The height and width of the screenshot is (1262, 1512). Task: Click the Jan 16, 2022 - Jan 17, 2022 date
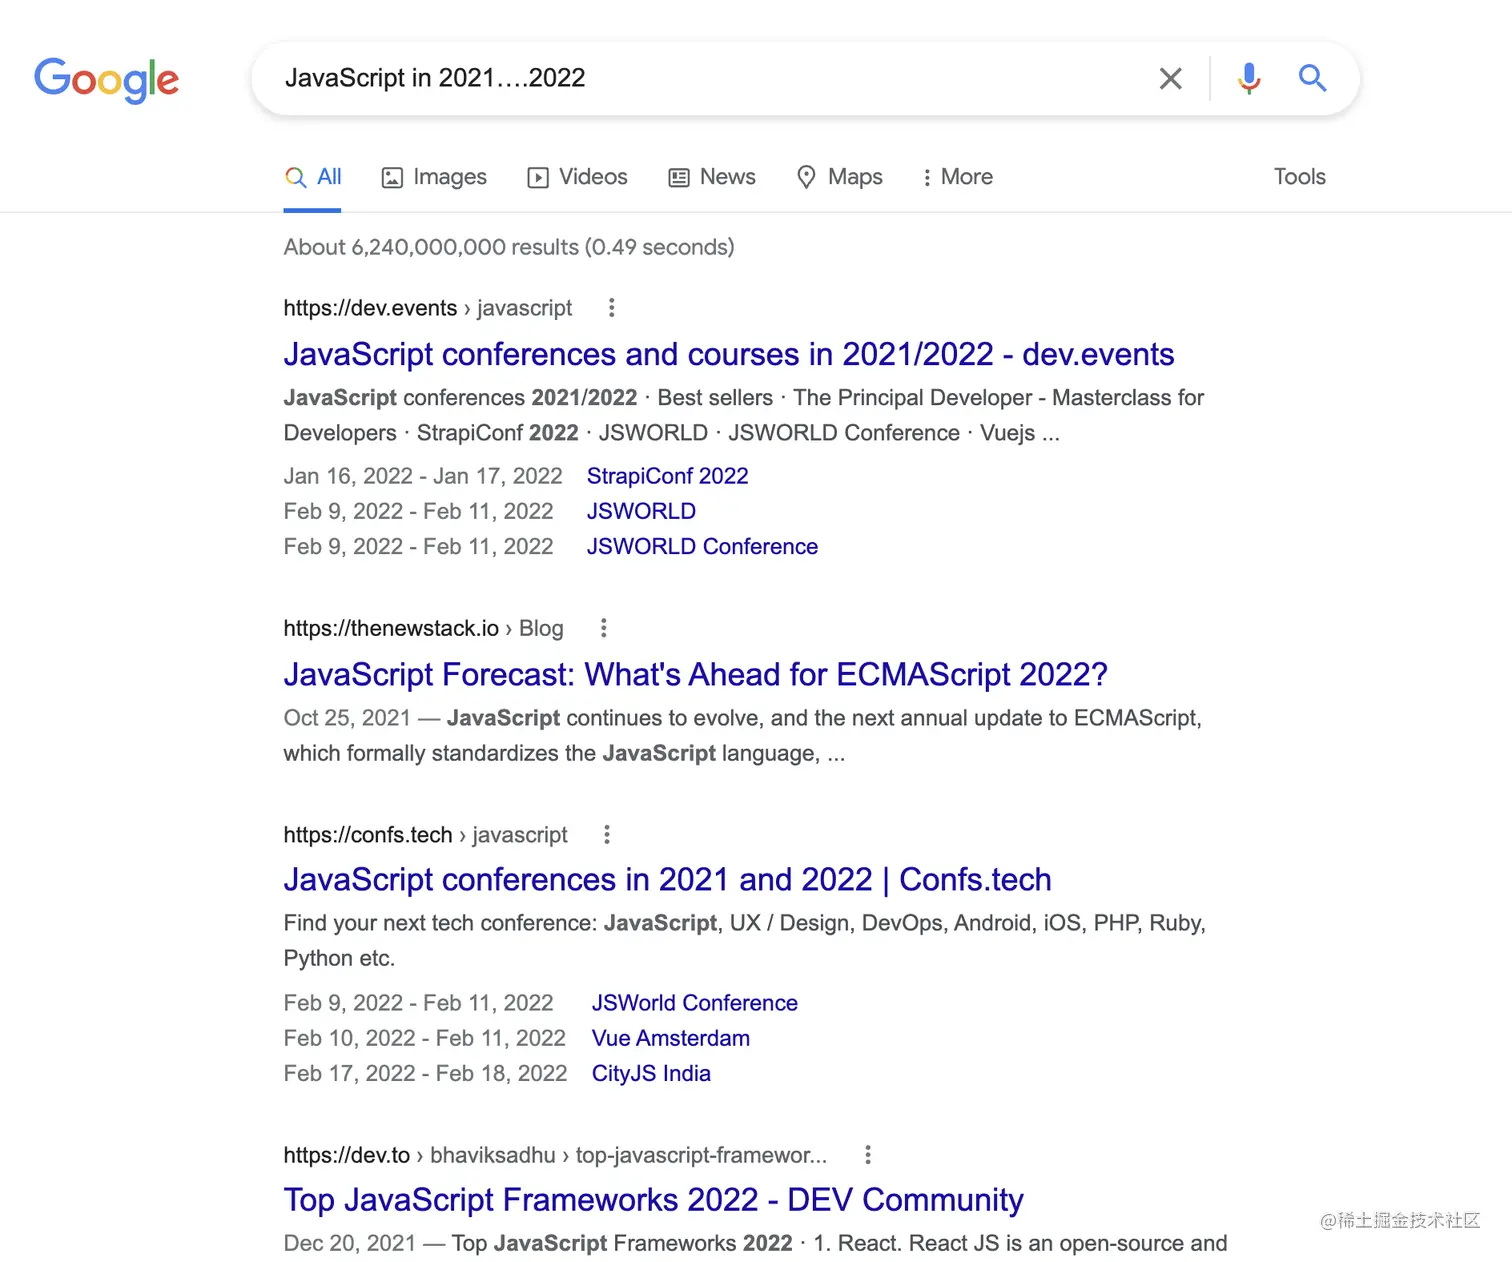click(x=423, y=476)
